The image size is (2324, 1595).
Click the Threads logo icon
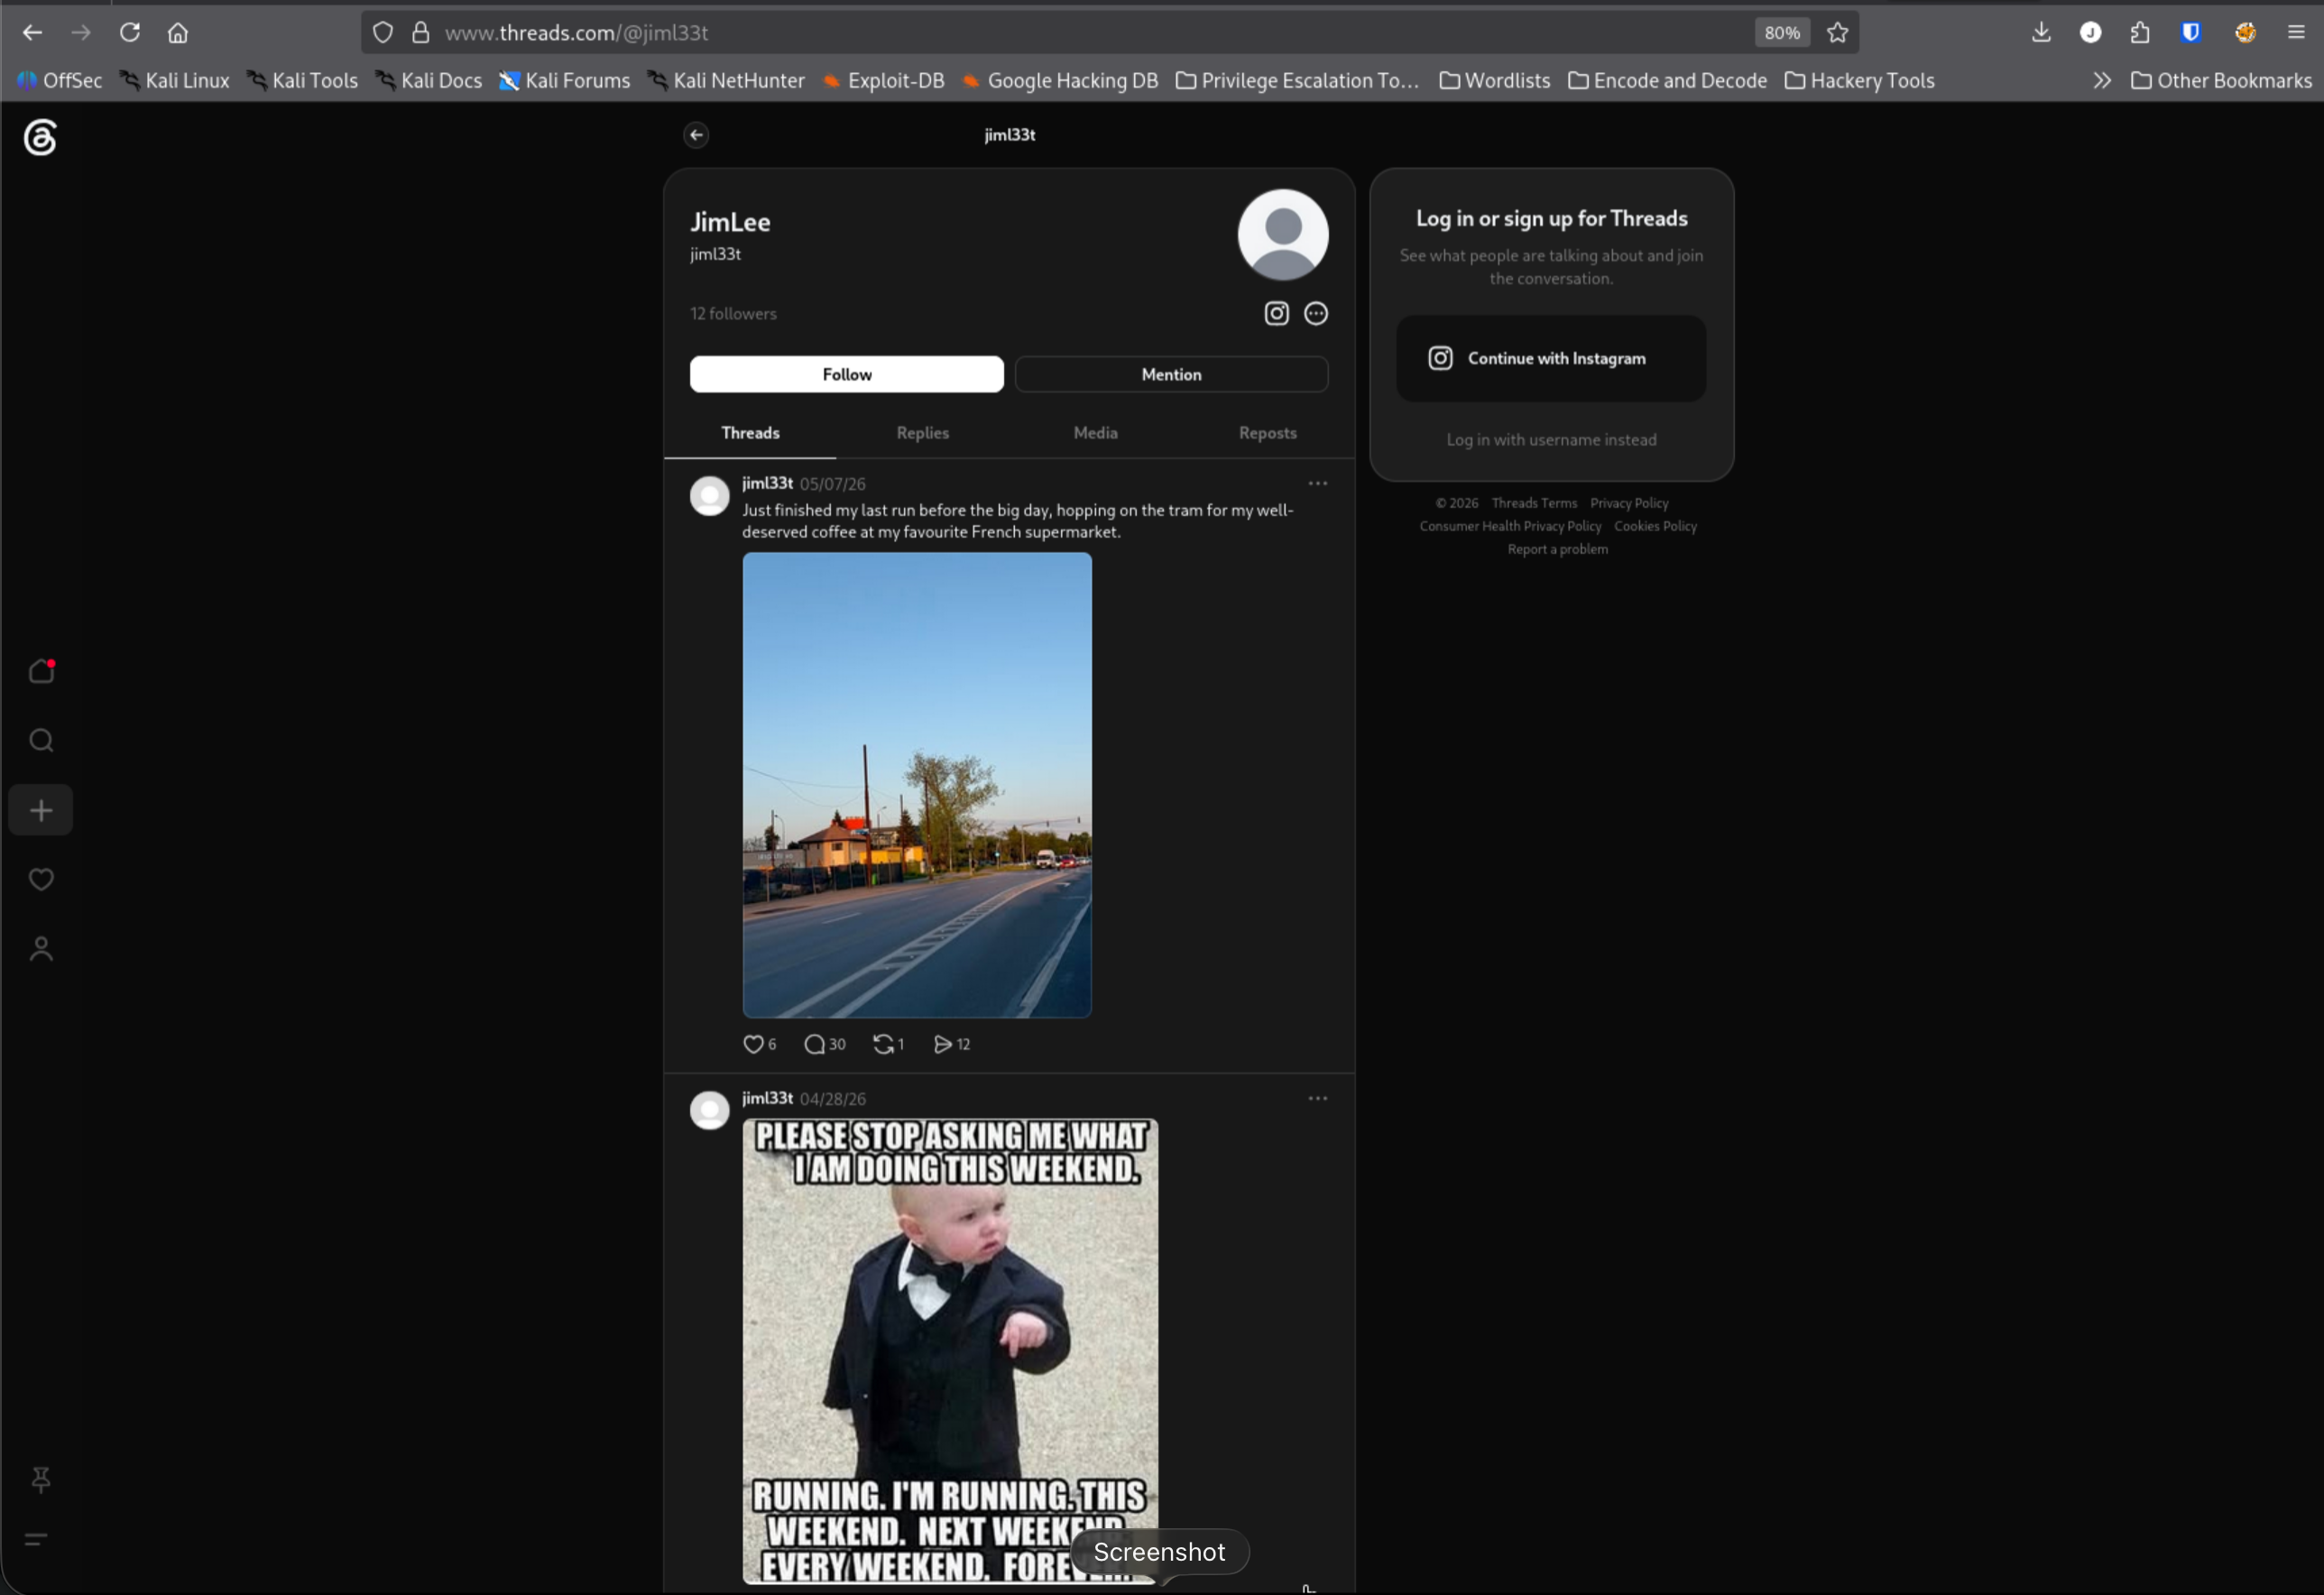click(40, 137)
